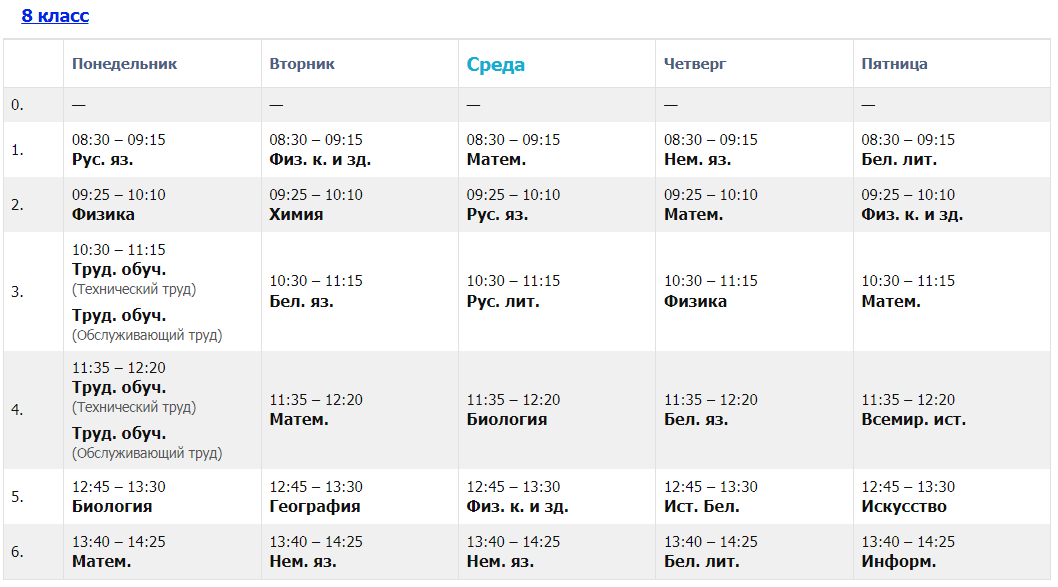
Task: Select Нем. яз. in Thursday's first lesson
Action: coord(697,159)
